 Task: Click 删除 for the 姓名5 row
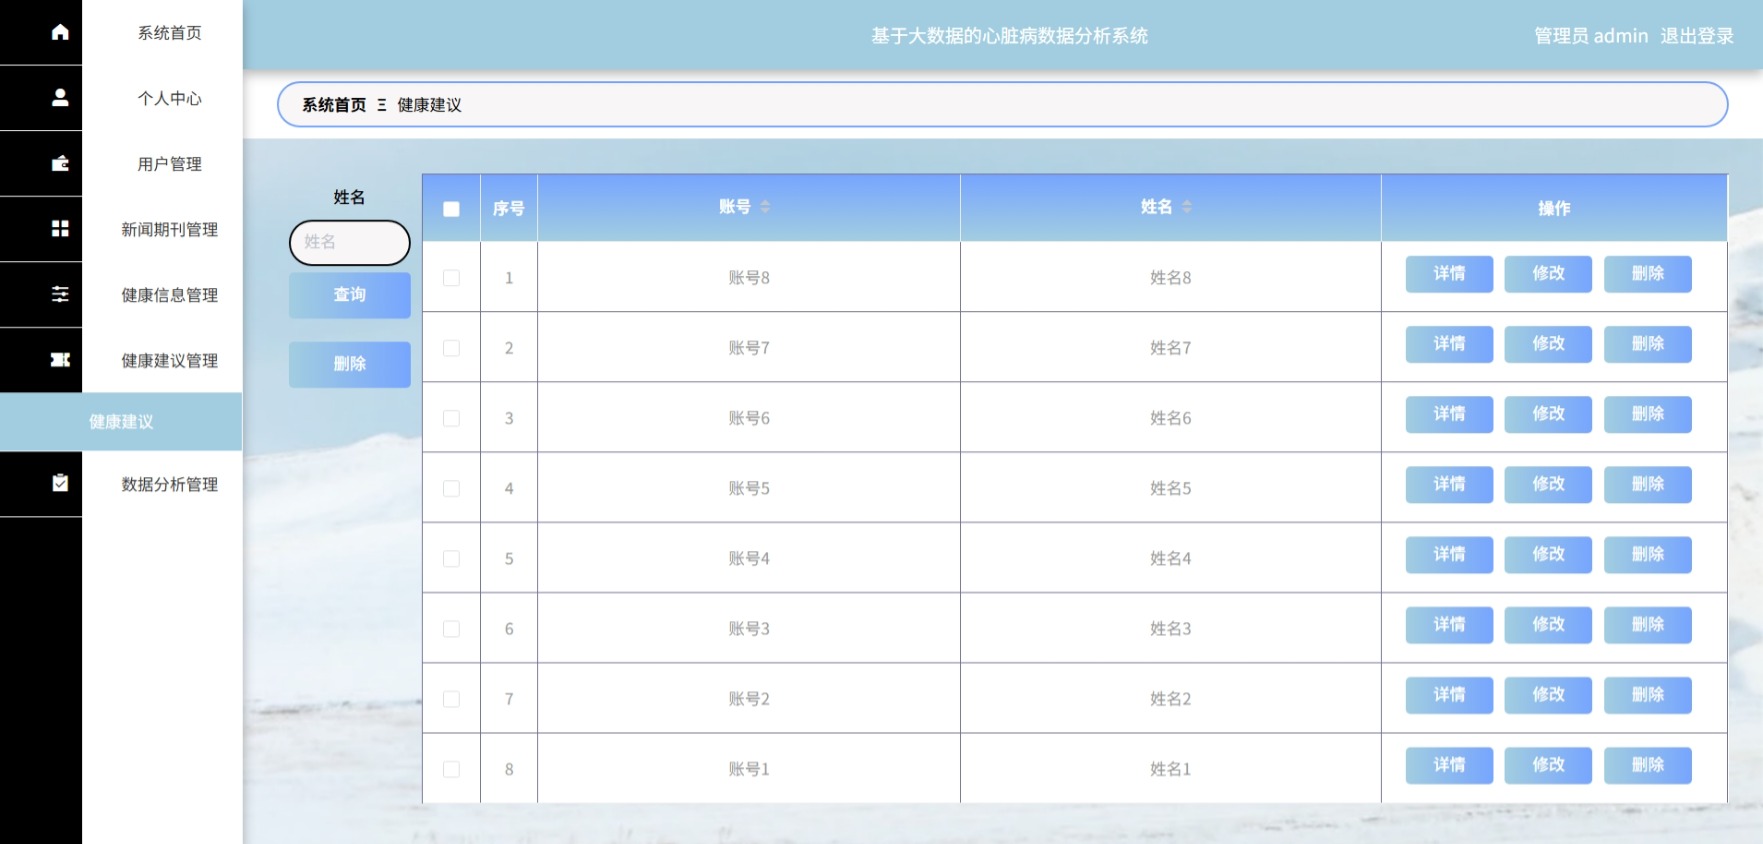pyautogui.click(x=1648, y=484)
